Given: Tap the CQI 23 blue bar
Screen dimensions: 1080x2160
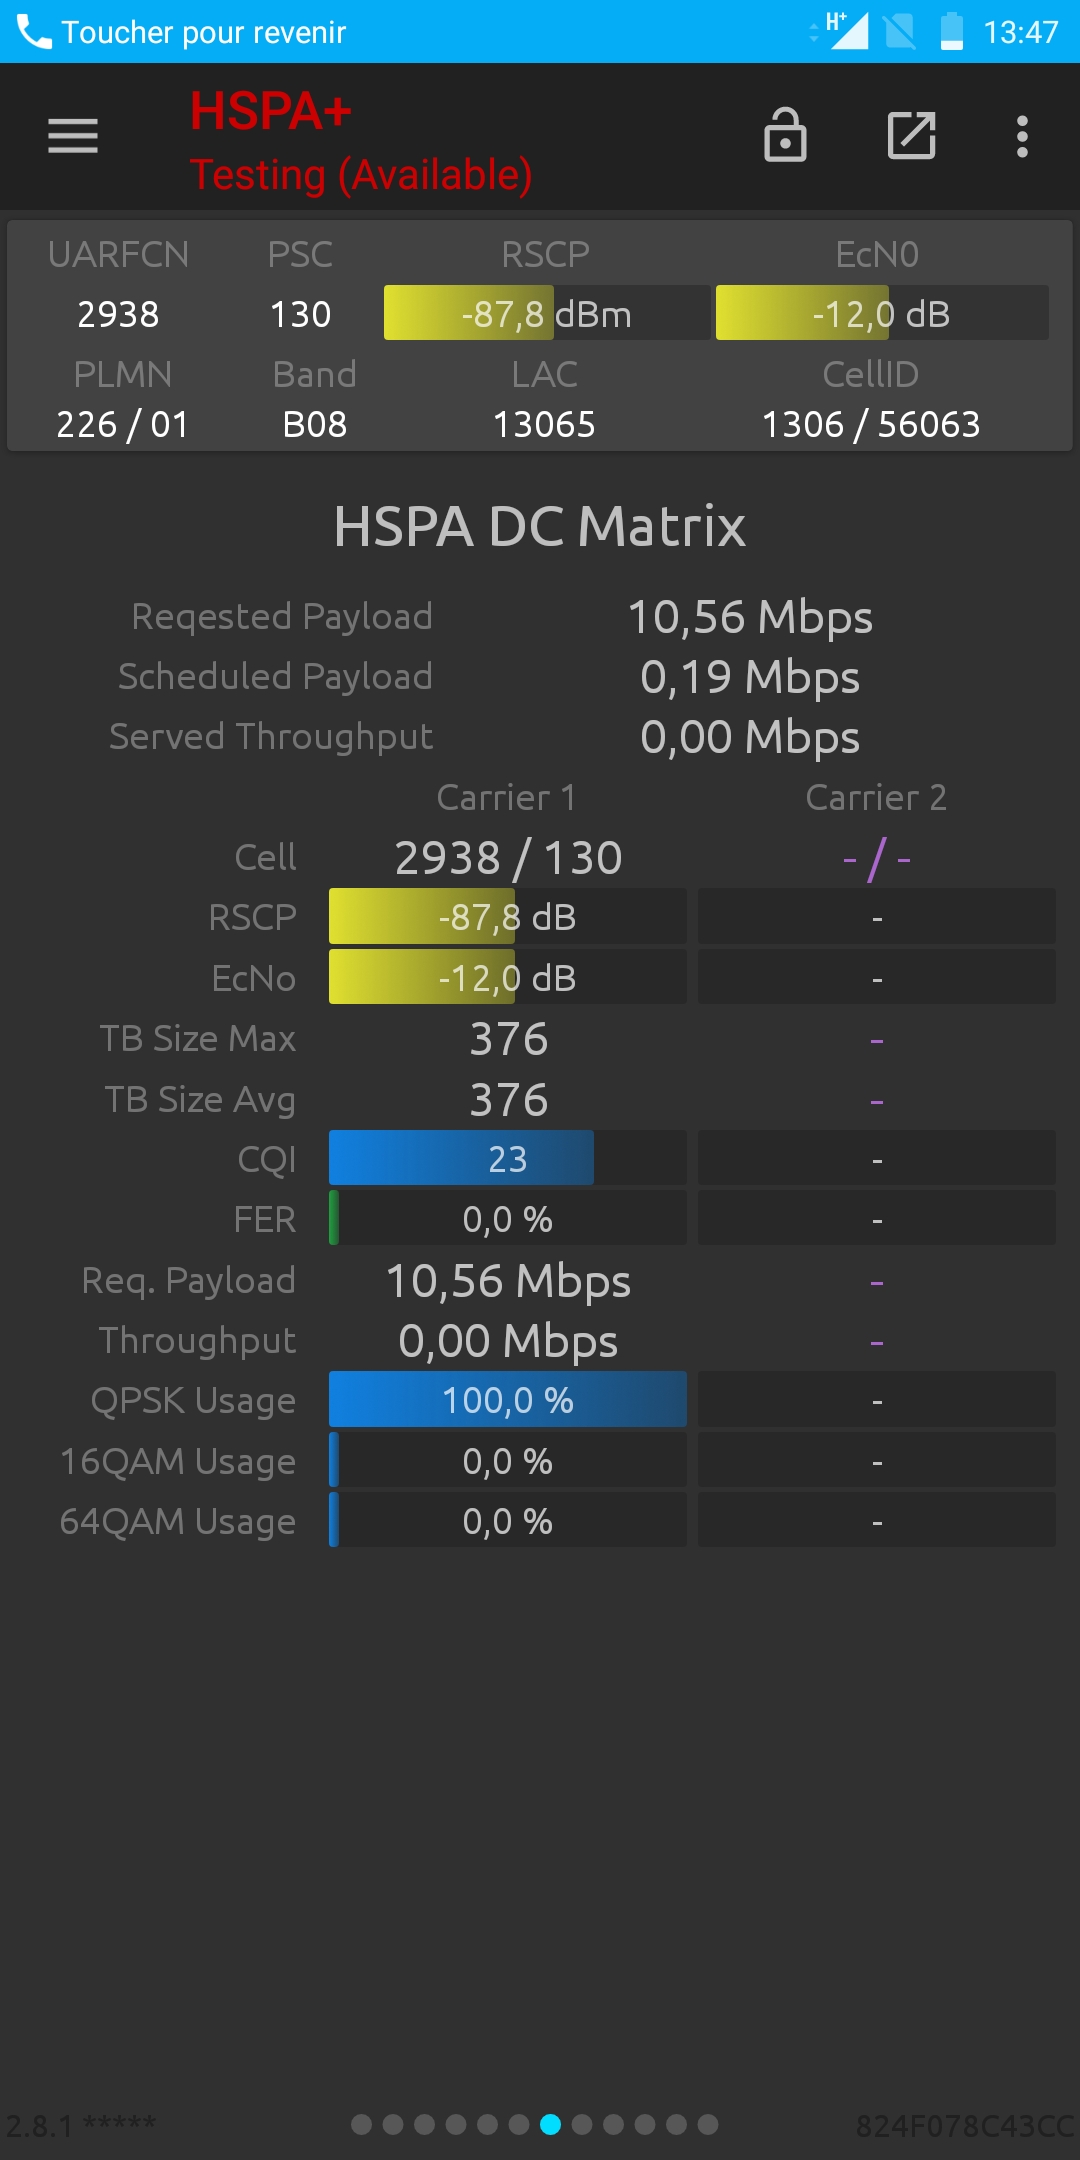Looking at the screenshot, I should (x=508, y=1158).
